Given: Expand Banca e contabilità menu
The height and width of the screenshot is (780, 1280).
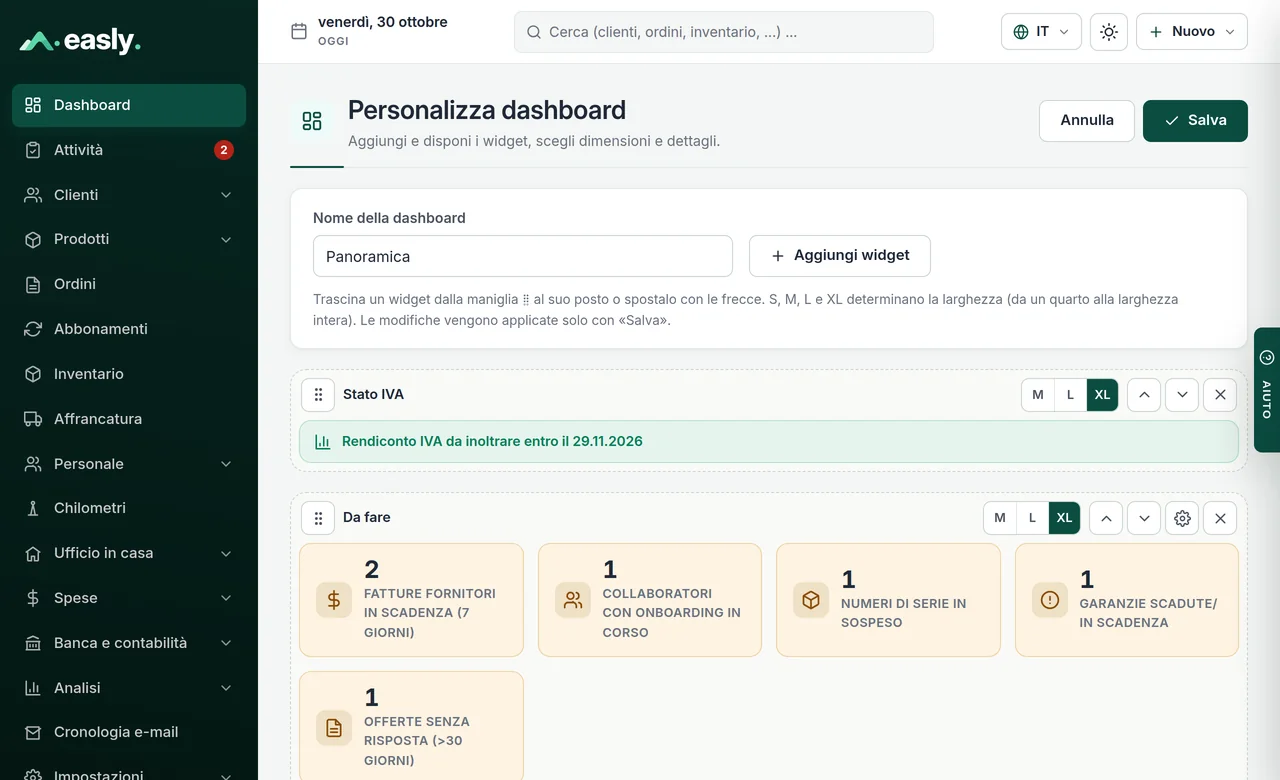Looking at the screenshot, I should coord(226,643).
